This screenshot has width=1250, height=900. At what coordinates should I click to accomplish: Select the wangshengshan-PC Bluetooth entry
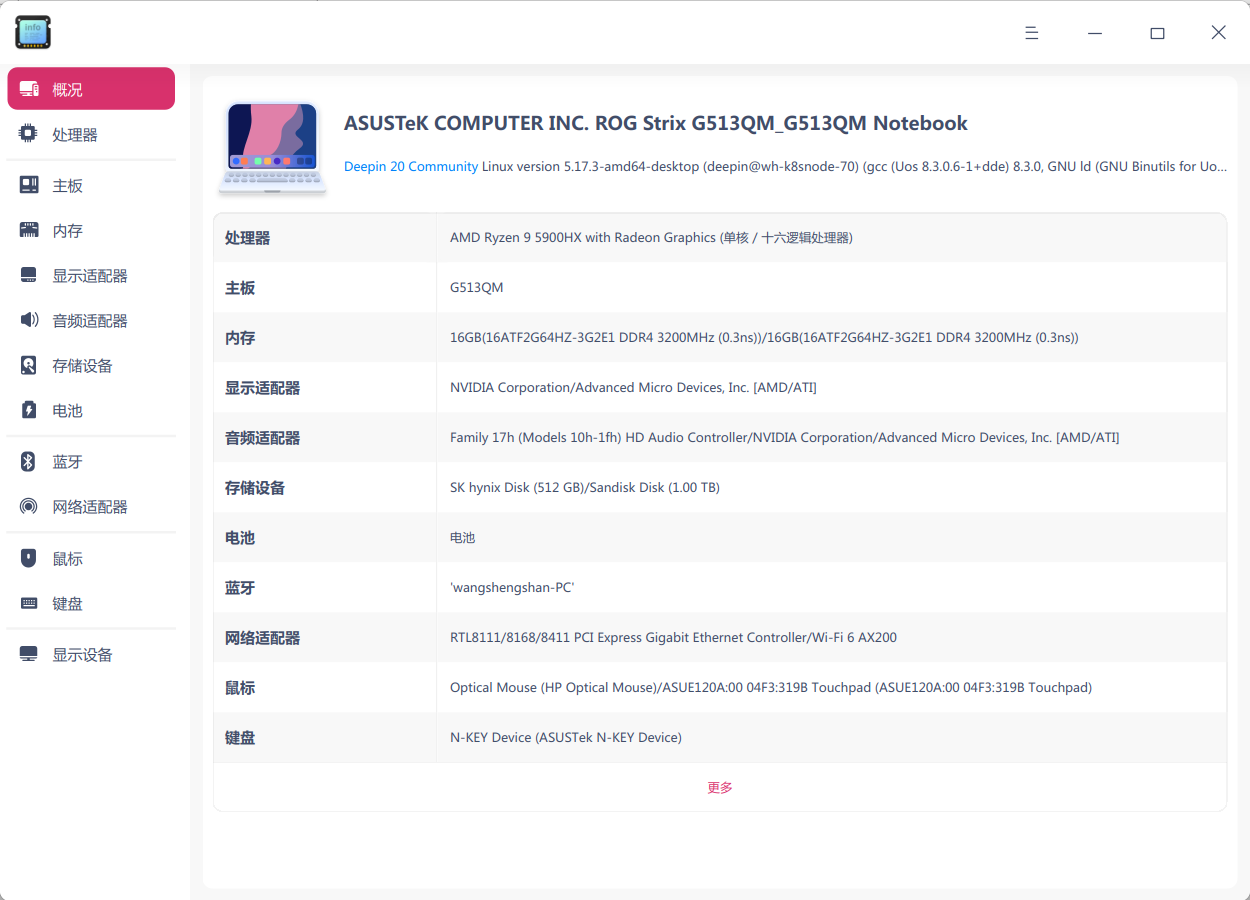[x=513, y=587]
